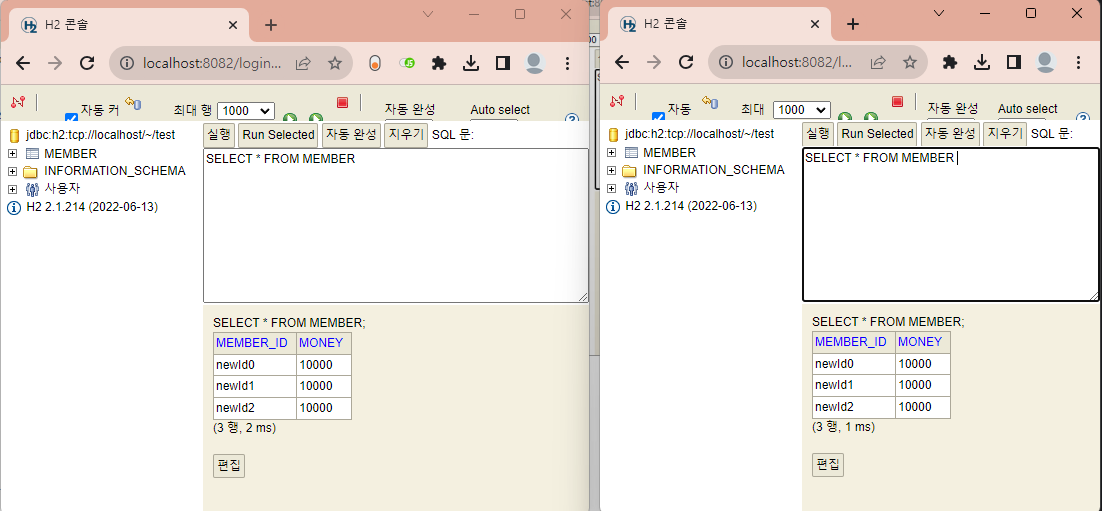Viewport: 1102px width, 511px height.
Task: Open max rows 1000 dropdown in right window
Action: pos(802,110)
